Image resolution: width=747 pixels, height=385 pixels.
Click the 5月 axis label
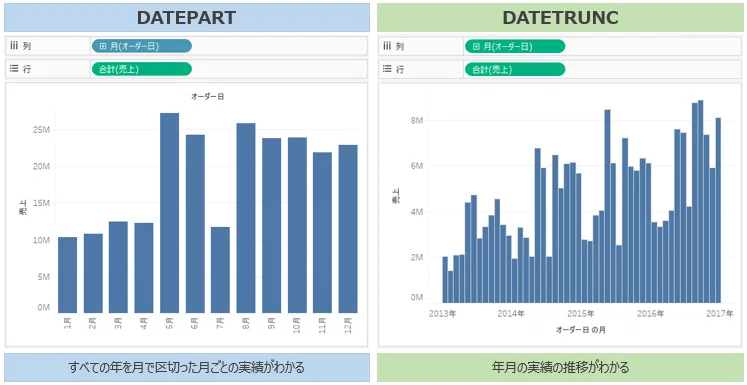pos(170,324)
